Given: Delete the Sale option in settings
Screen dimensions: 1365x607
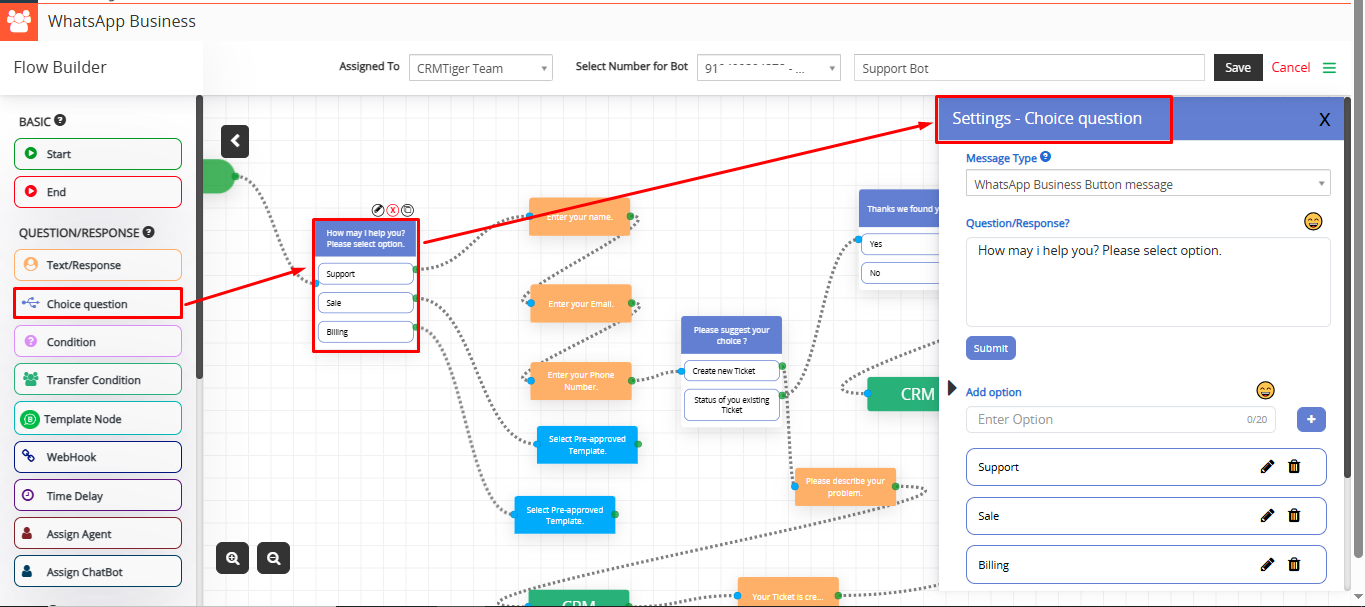Looking at the screenshot, I should [x=1294, y=516].
